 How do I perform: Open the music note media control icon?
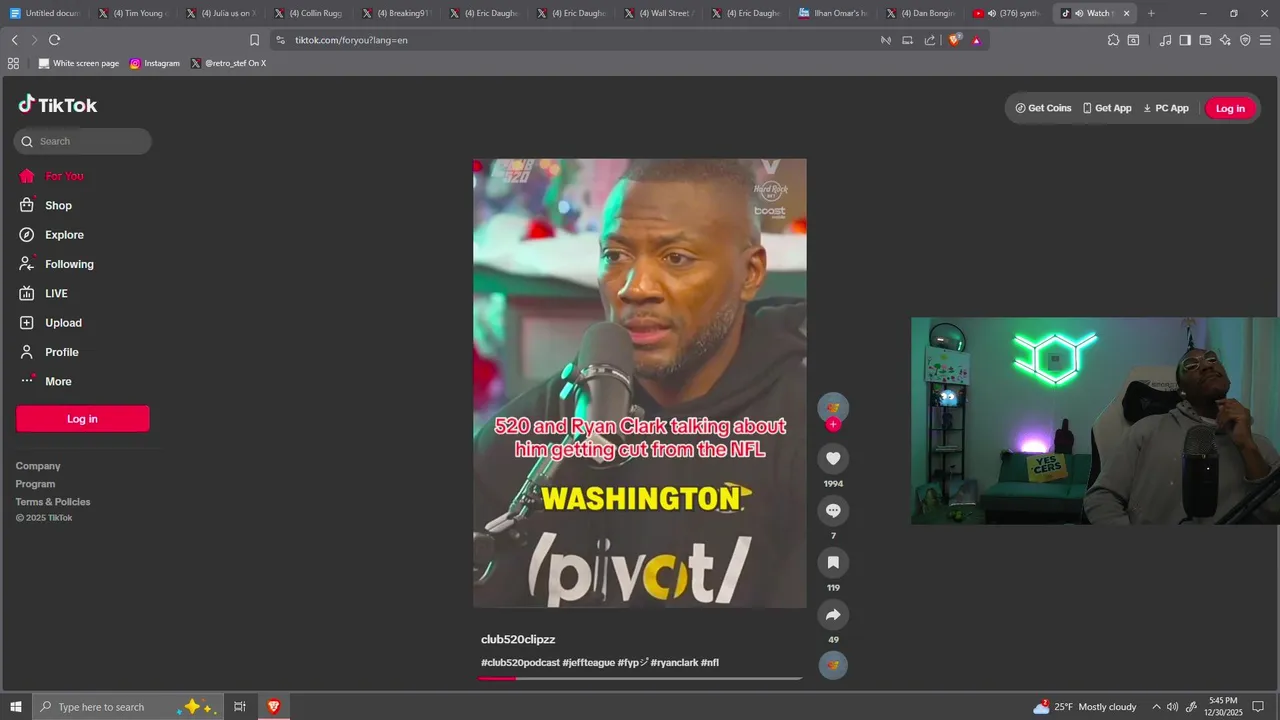pyautogui.click(x=1165, y=40)
